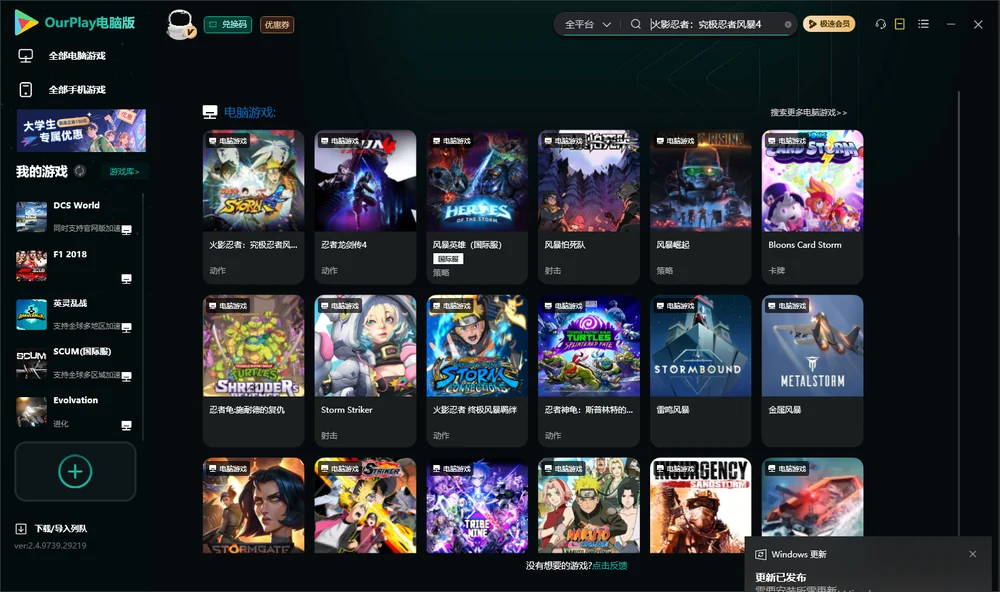Viewport: 1000px width, 592px height.
Task: Select 全部手机游戏 in the sidebar
Action: (77, 90)
